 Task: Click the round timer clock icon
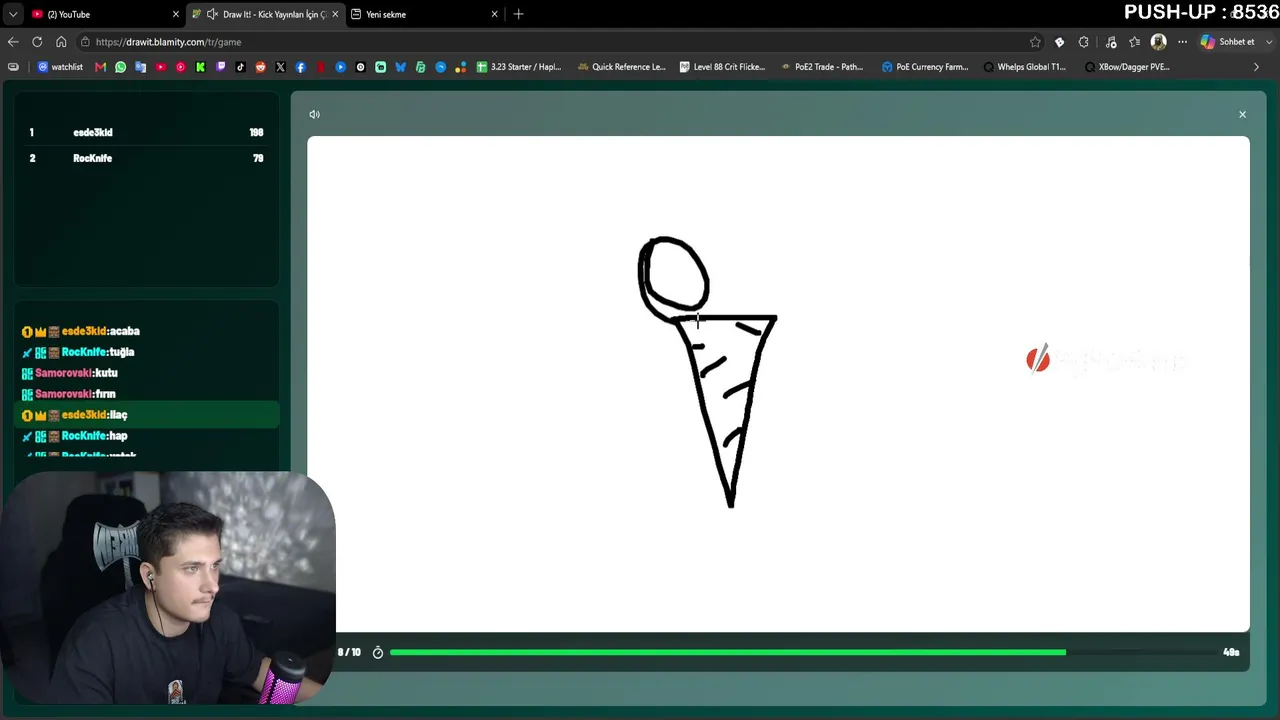(378, 652)
